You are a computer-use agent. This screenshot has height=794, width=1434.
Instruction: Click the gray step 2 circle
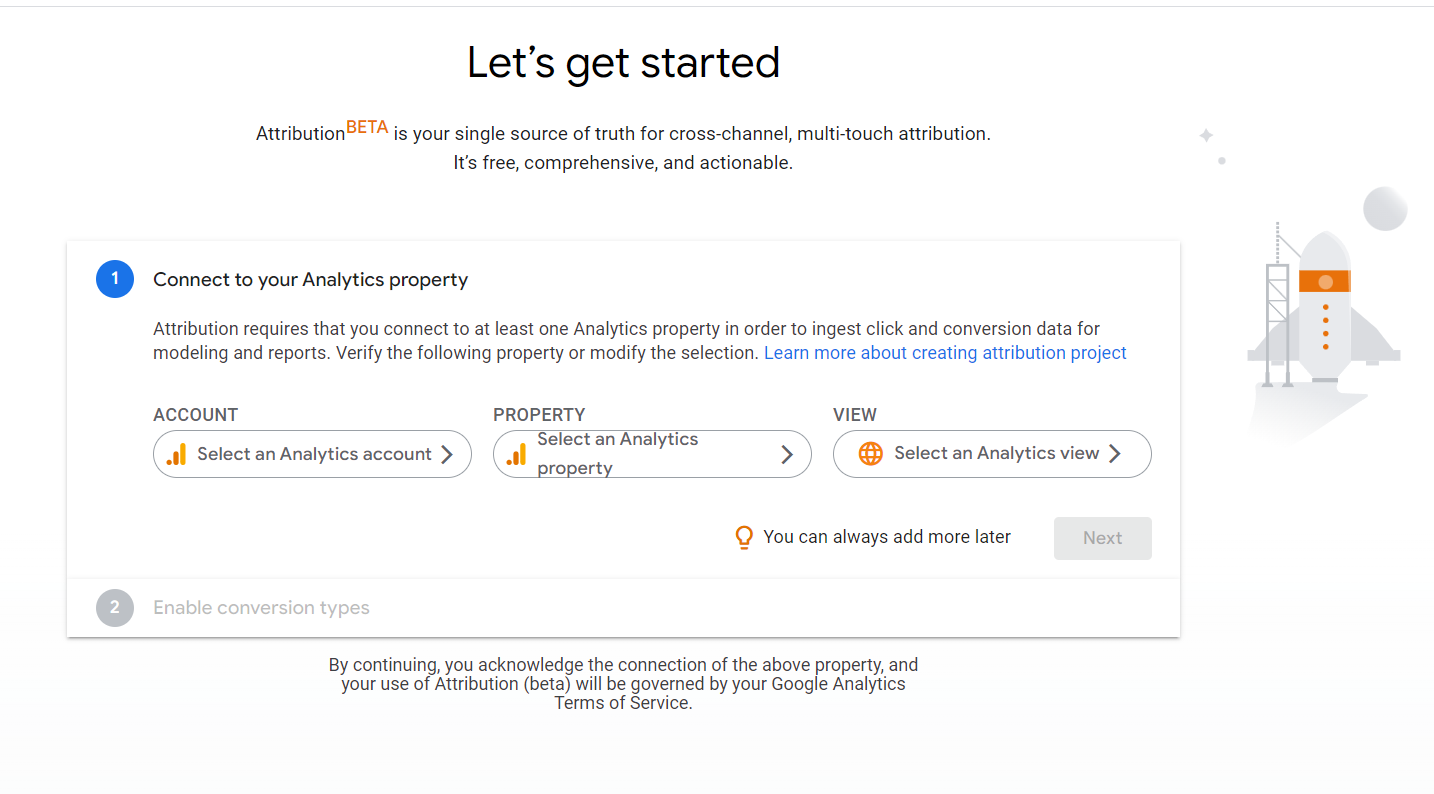(x=115, y=608)
